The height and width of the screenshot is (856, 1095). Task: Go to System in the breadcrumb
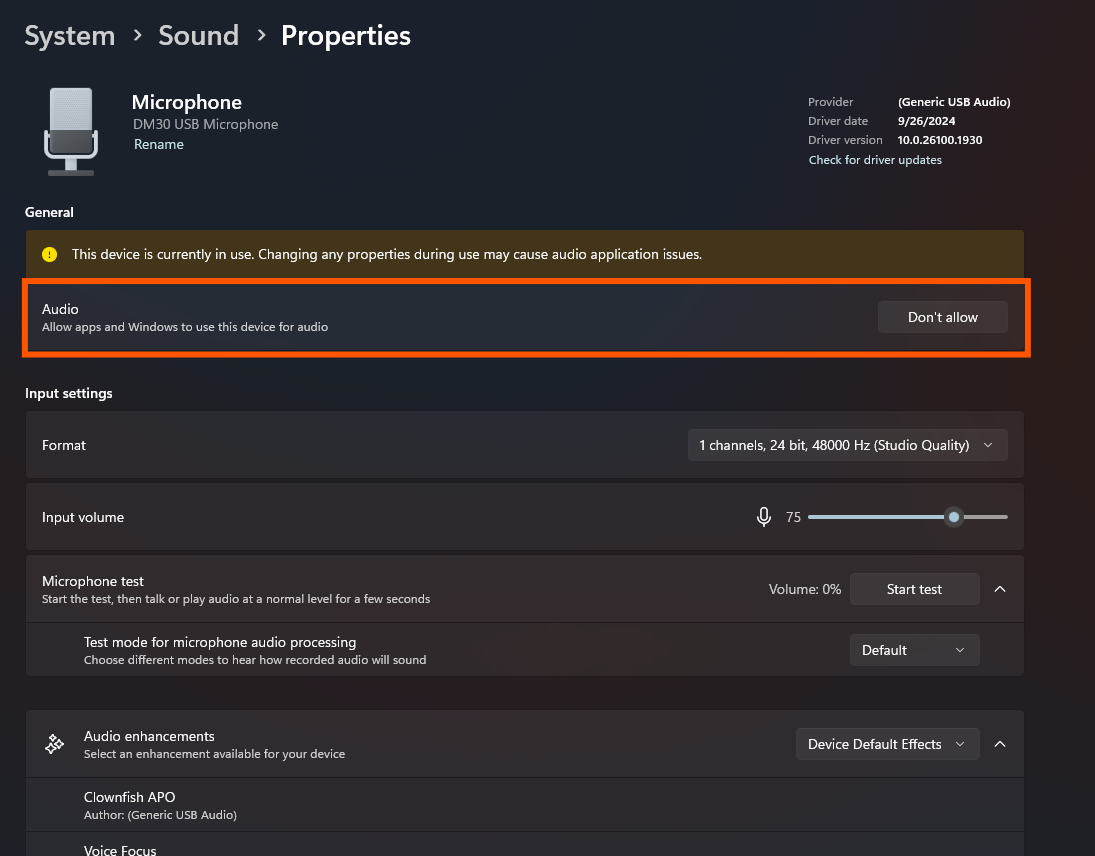tap(69, 36)
